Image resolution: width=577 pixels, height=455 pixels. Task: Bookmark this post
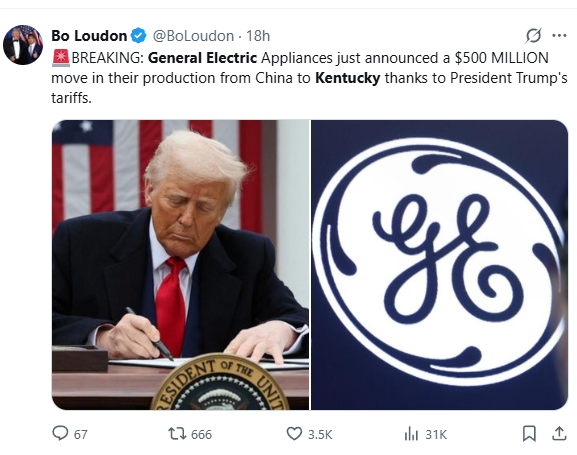point(529,434)
